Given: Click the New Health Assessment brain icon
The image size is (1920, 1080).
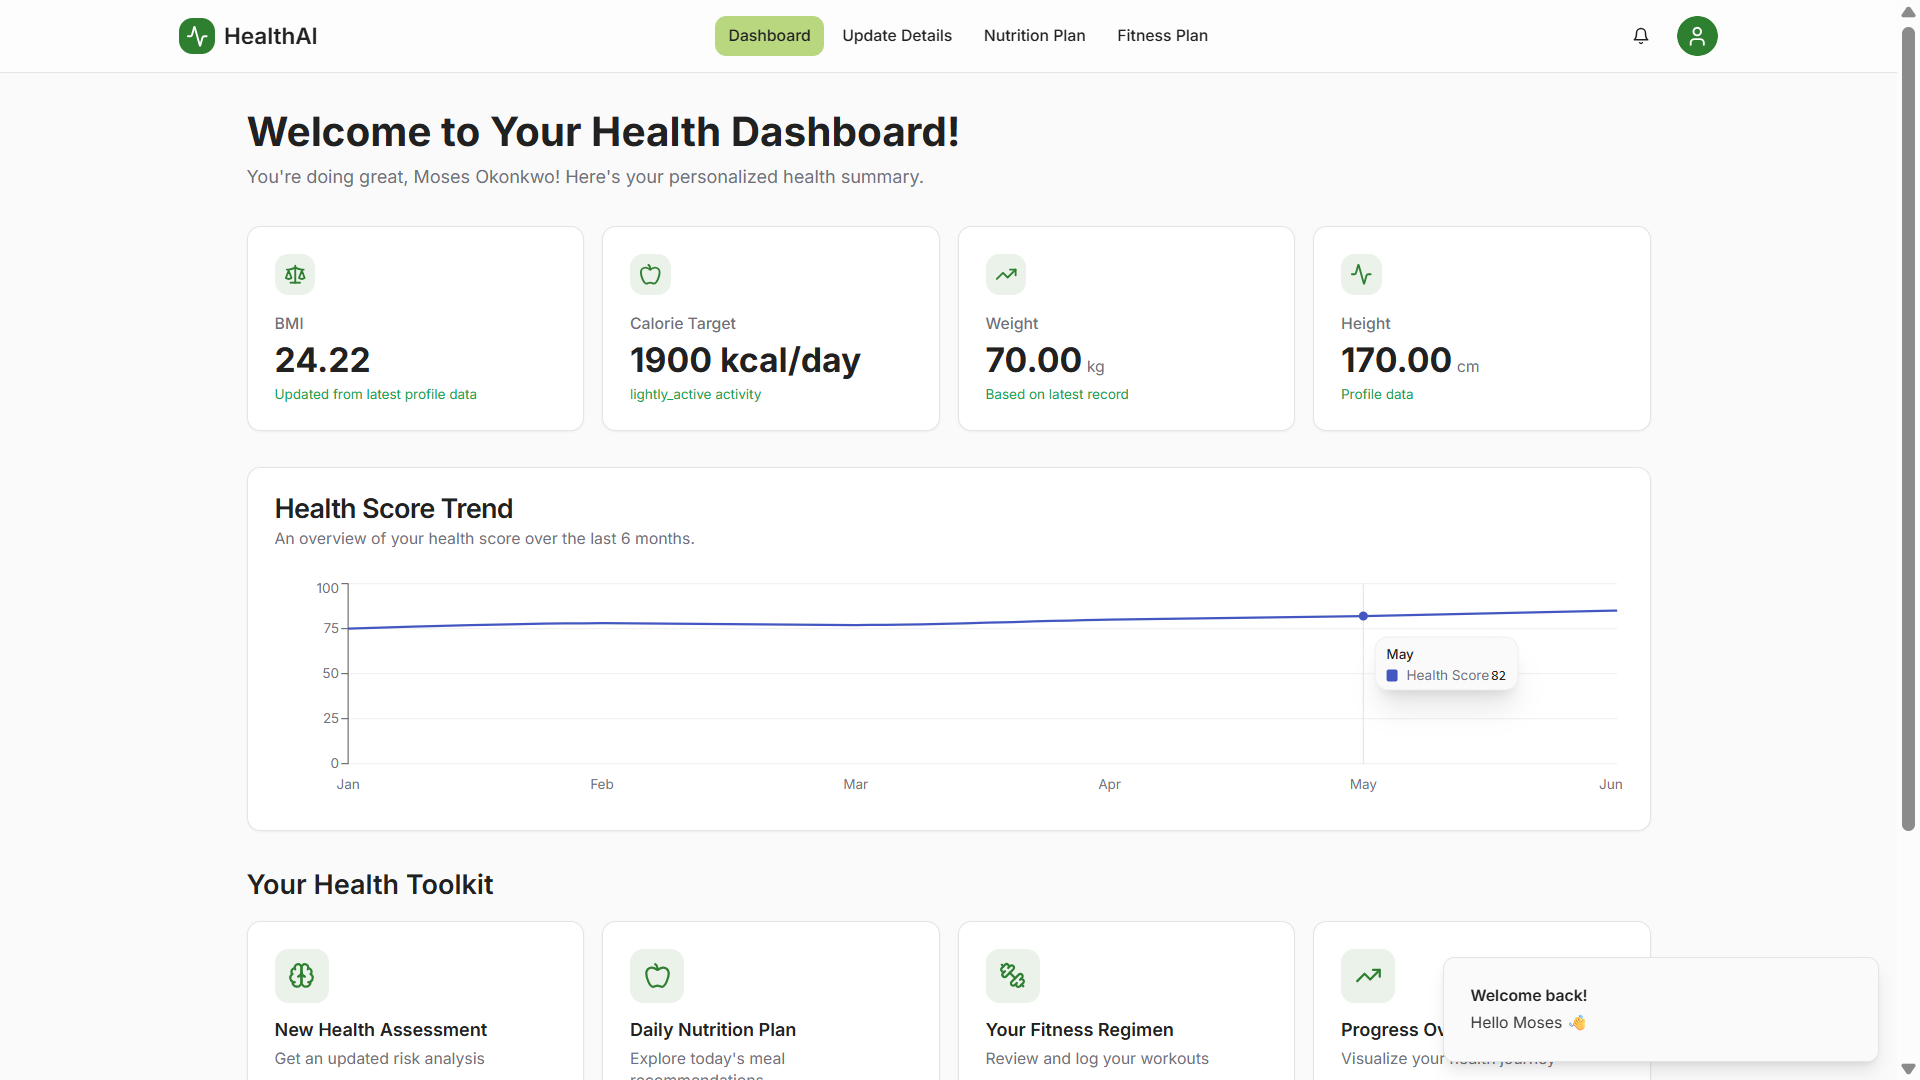Looking at the screenshot, I should (302, 976).
